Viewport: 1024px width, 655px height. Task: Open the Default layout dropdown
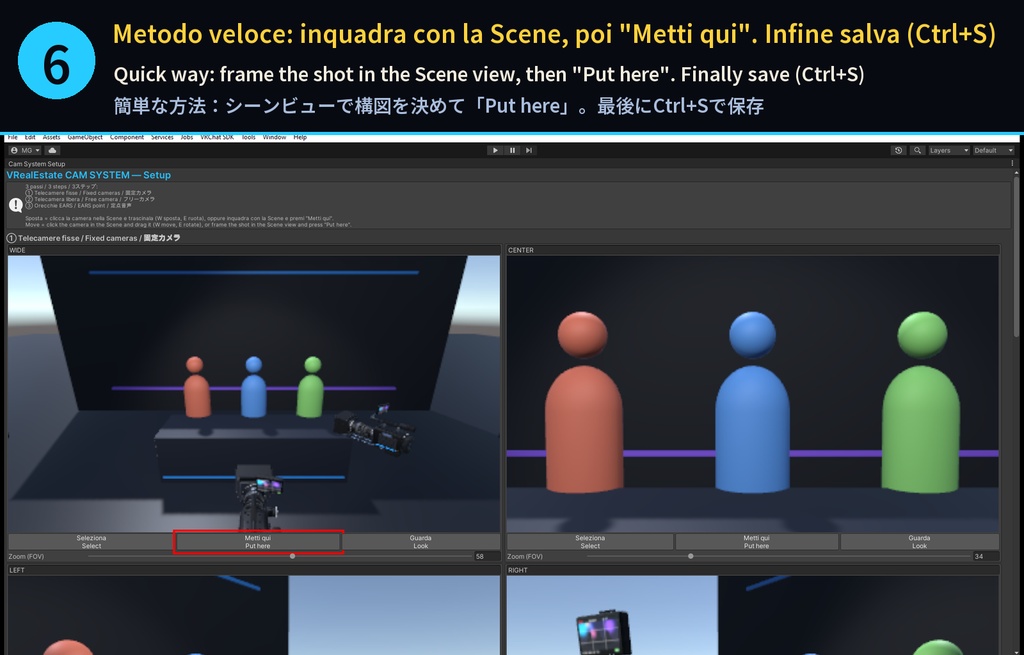click(x=993, y=150)
